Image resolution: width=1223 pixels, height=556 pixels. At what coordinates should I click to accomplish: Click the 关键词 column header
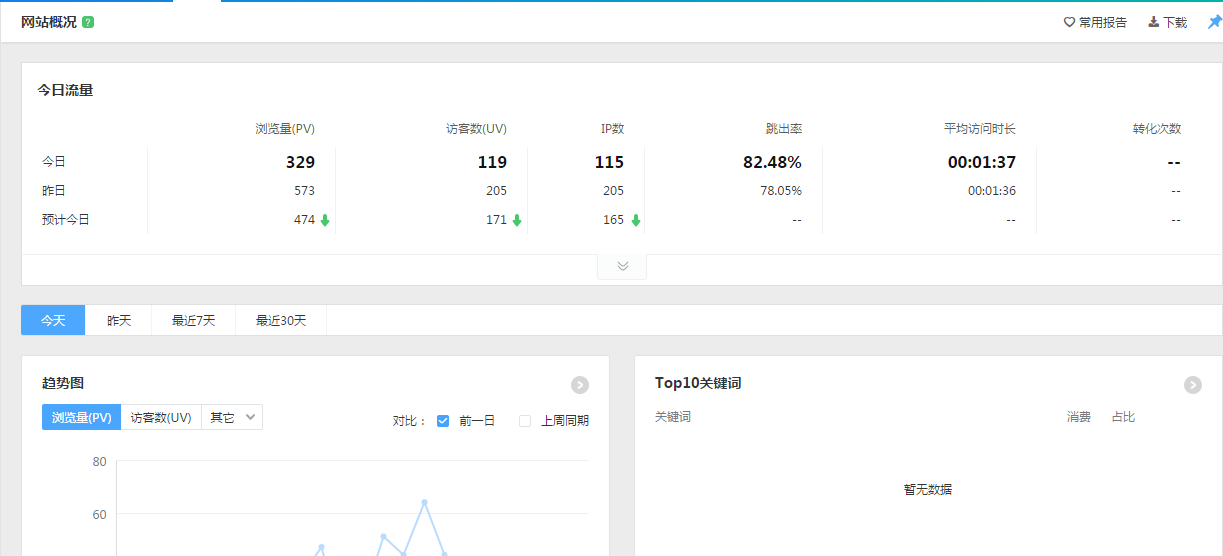pyautogui.click(x=673, y=417)
